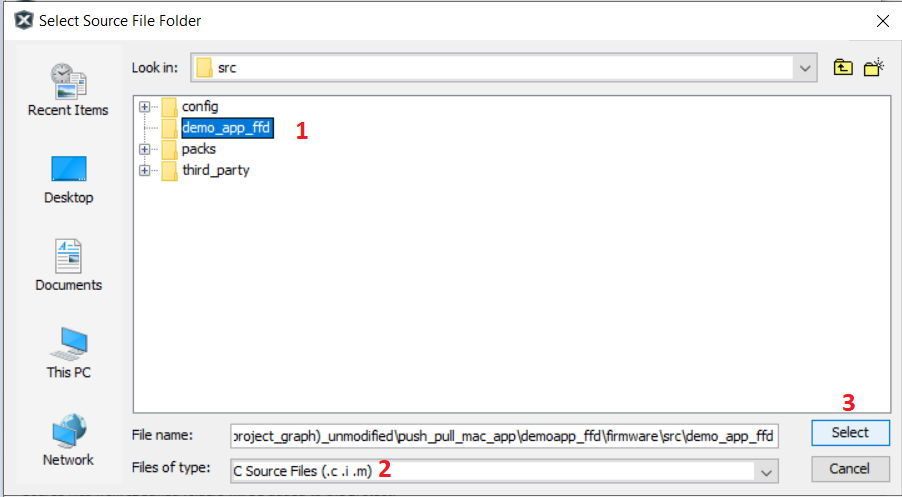Viewport: 902px width, 497px height.
Task: Open the This PC location
Action: (x=68, y=353)
